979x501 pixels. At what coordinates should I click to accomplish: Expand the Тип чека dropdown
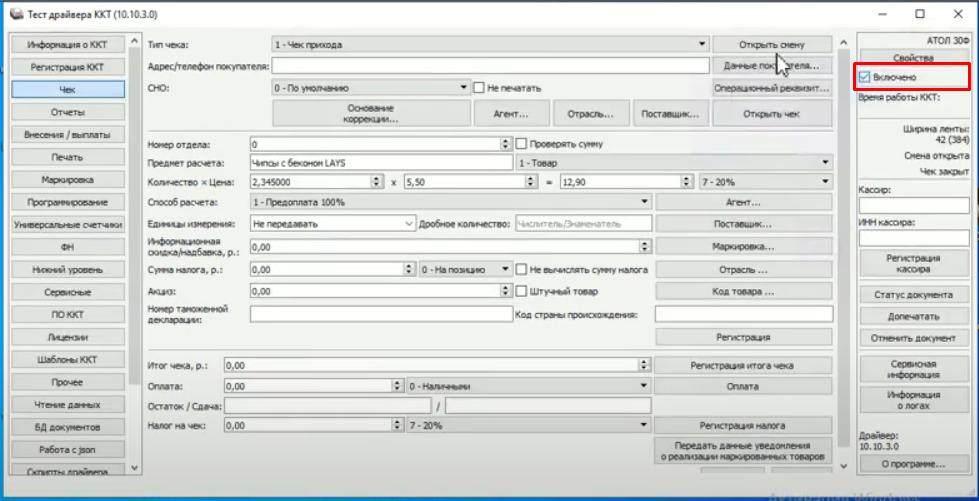pos(702,45)
